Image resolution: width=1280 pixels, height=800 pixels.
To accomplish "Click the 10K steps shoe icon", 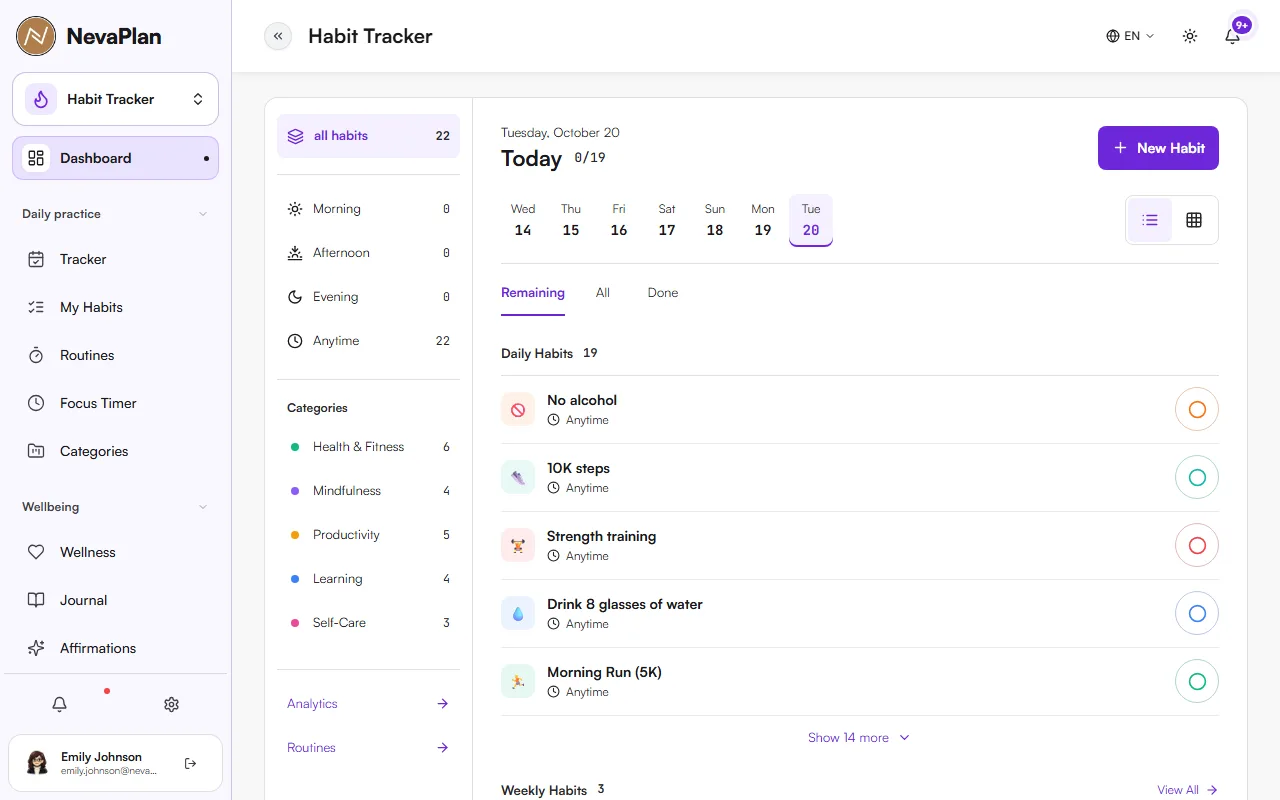I will point(518,477).
